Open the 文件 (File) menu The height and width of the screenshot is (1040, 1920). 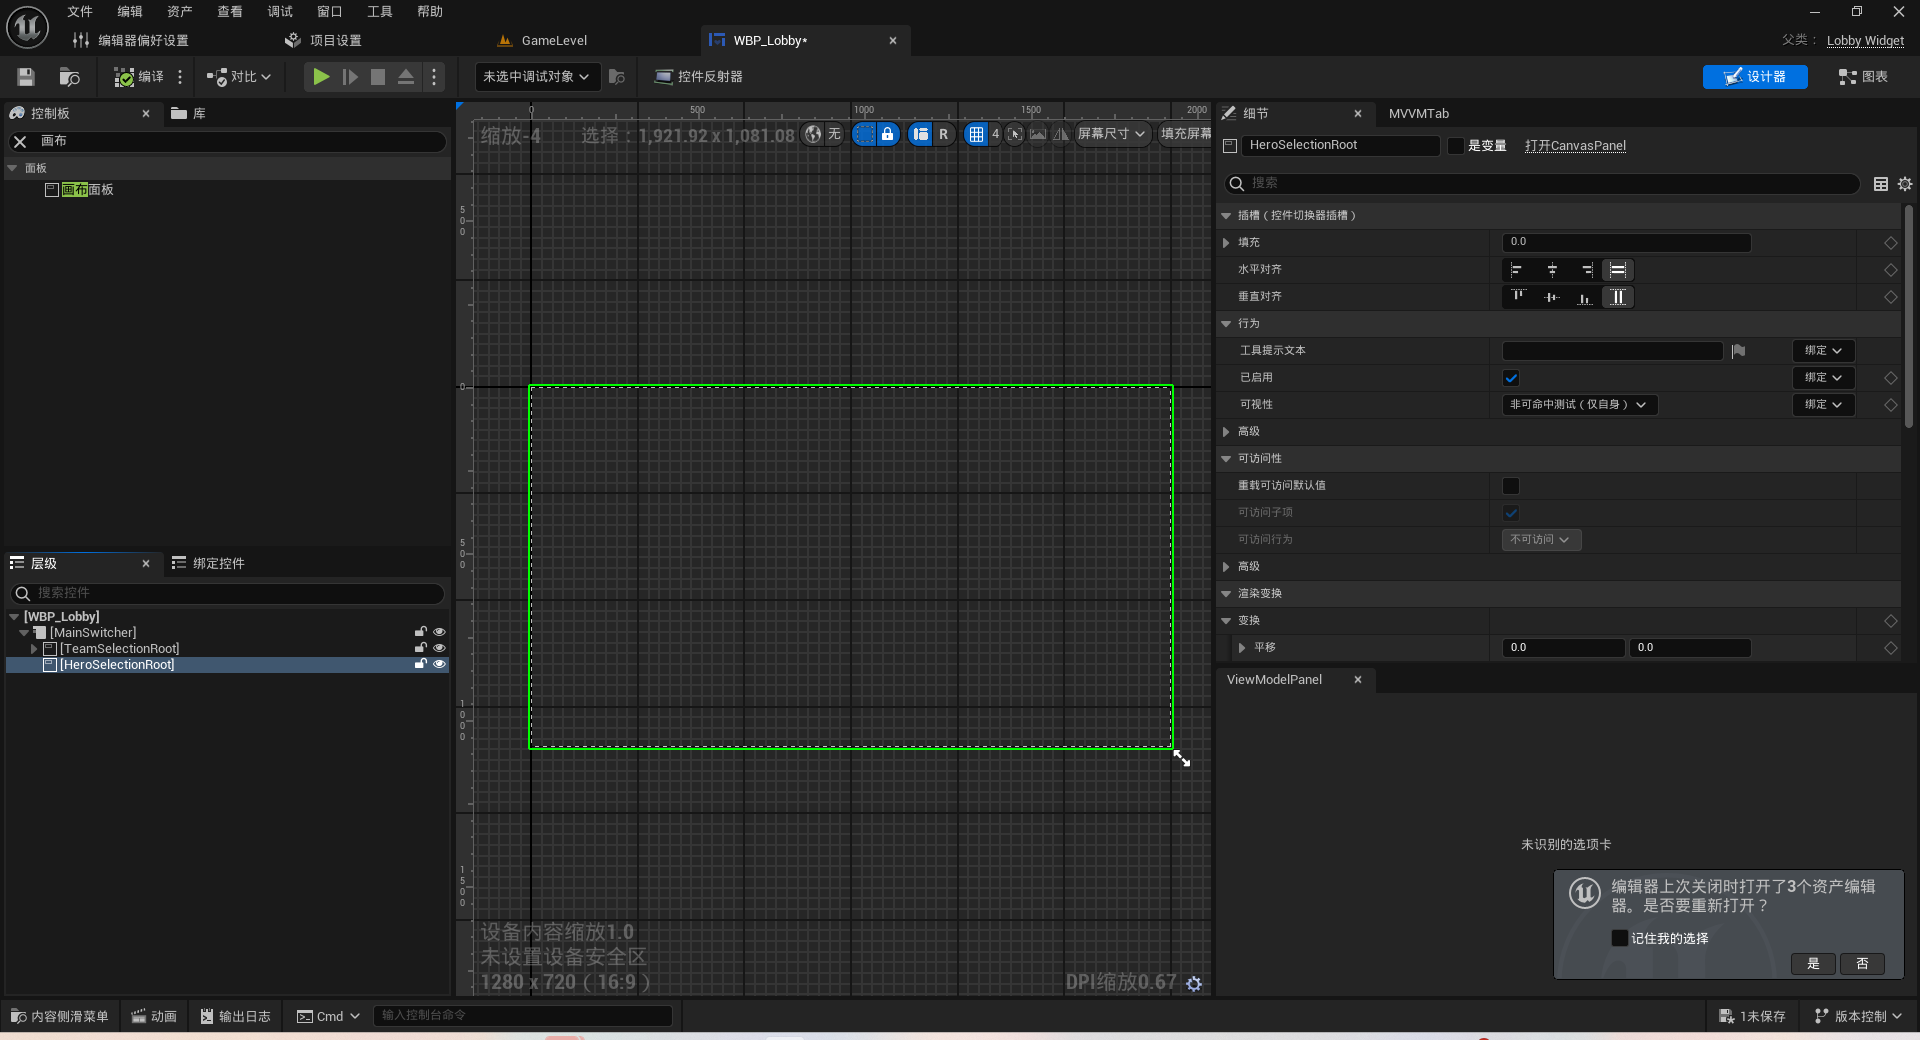[80, 12]
